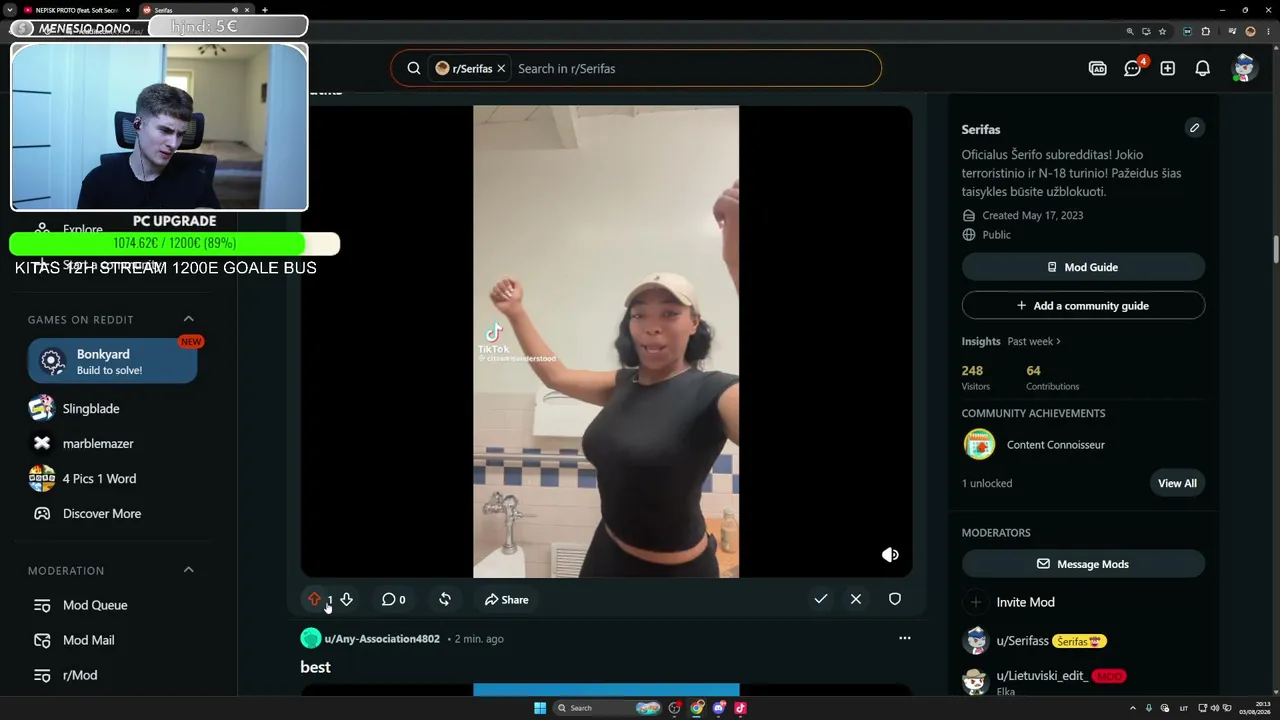Viewport: 1280px width, 720px height.
Task: Toggle the video sound icon
Action: pos(890,555)
